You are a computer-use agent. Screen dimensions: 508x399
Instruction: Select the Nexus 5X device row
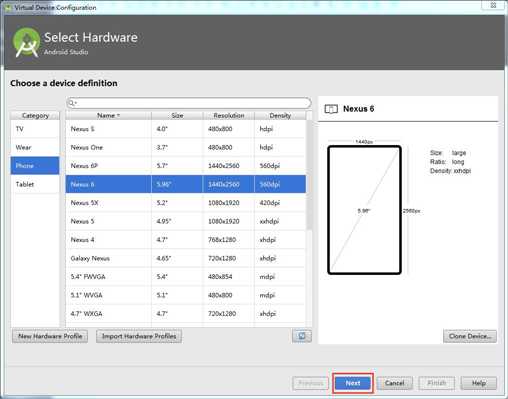[186, 203]
